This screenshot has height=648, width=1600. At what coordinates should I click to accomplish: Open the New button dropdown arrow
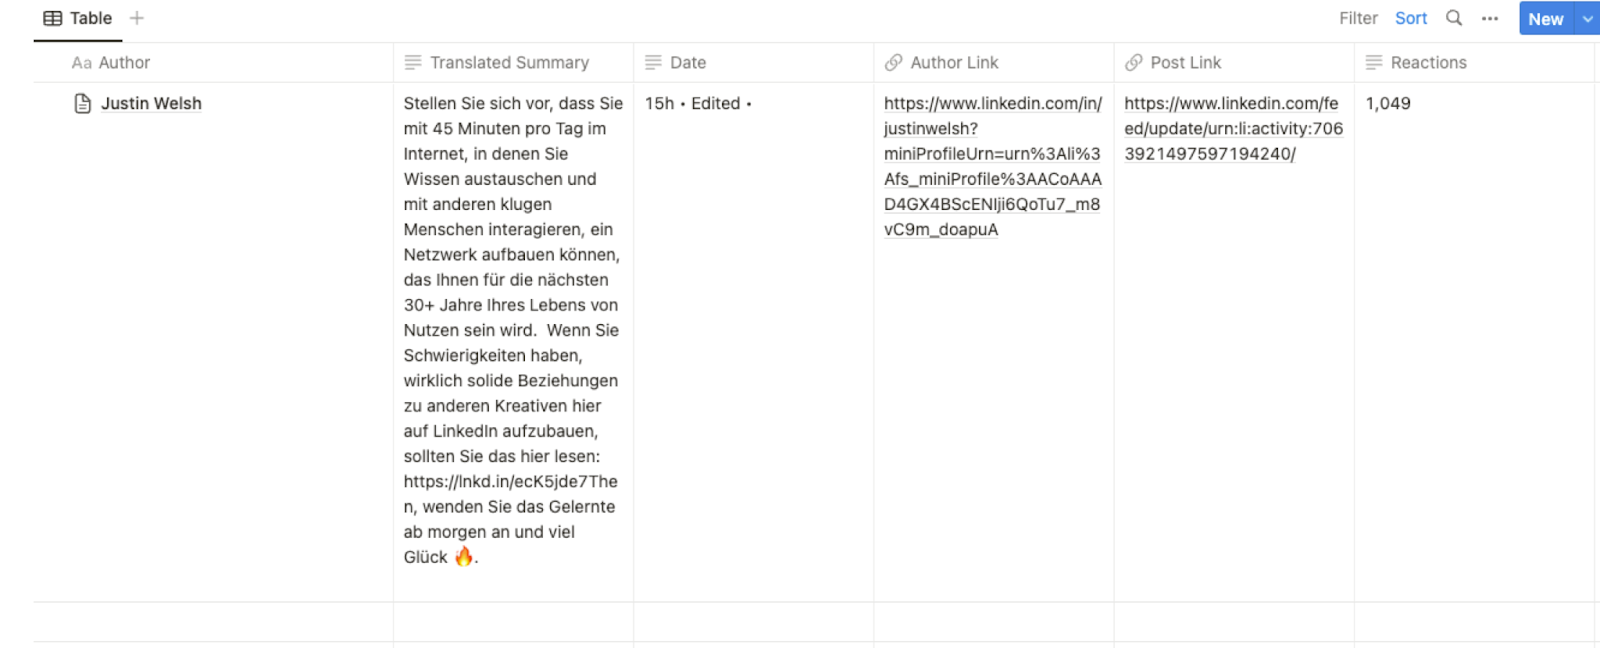(1587, 18)
